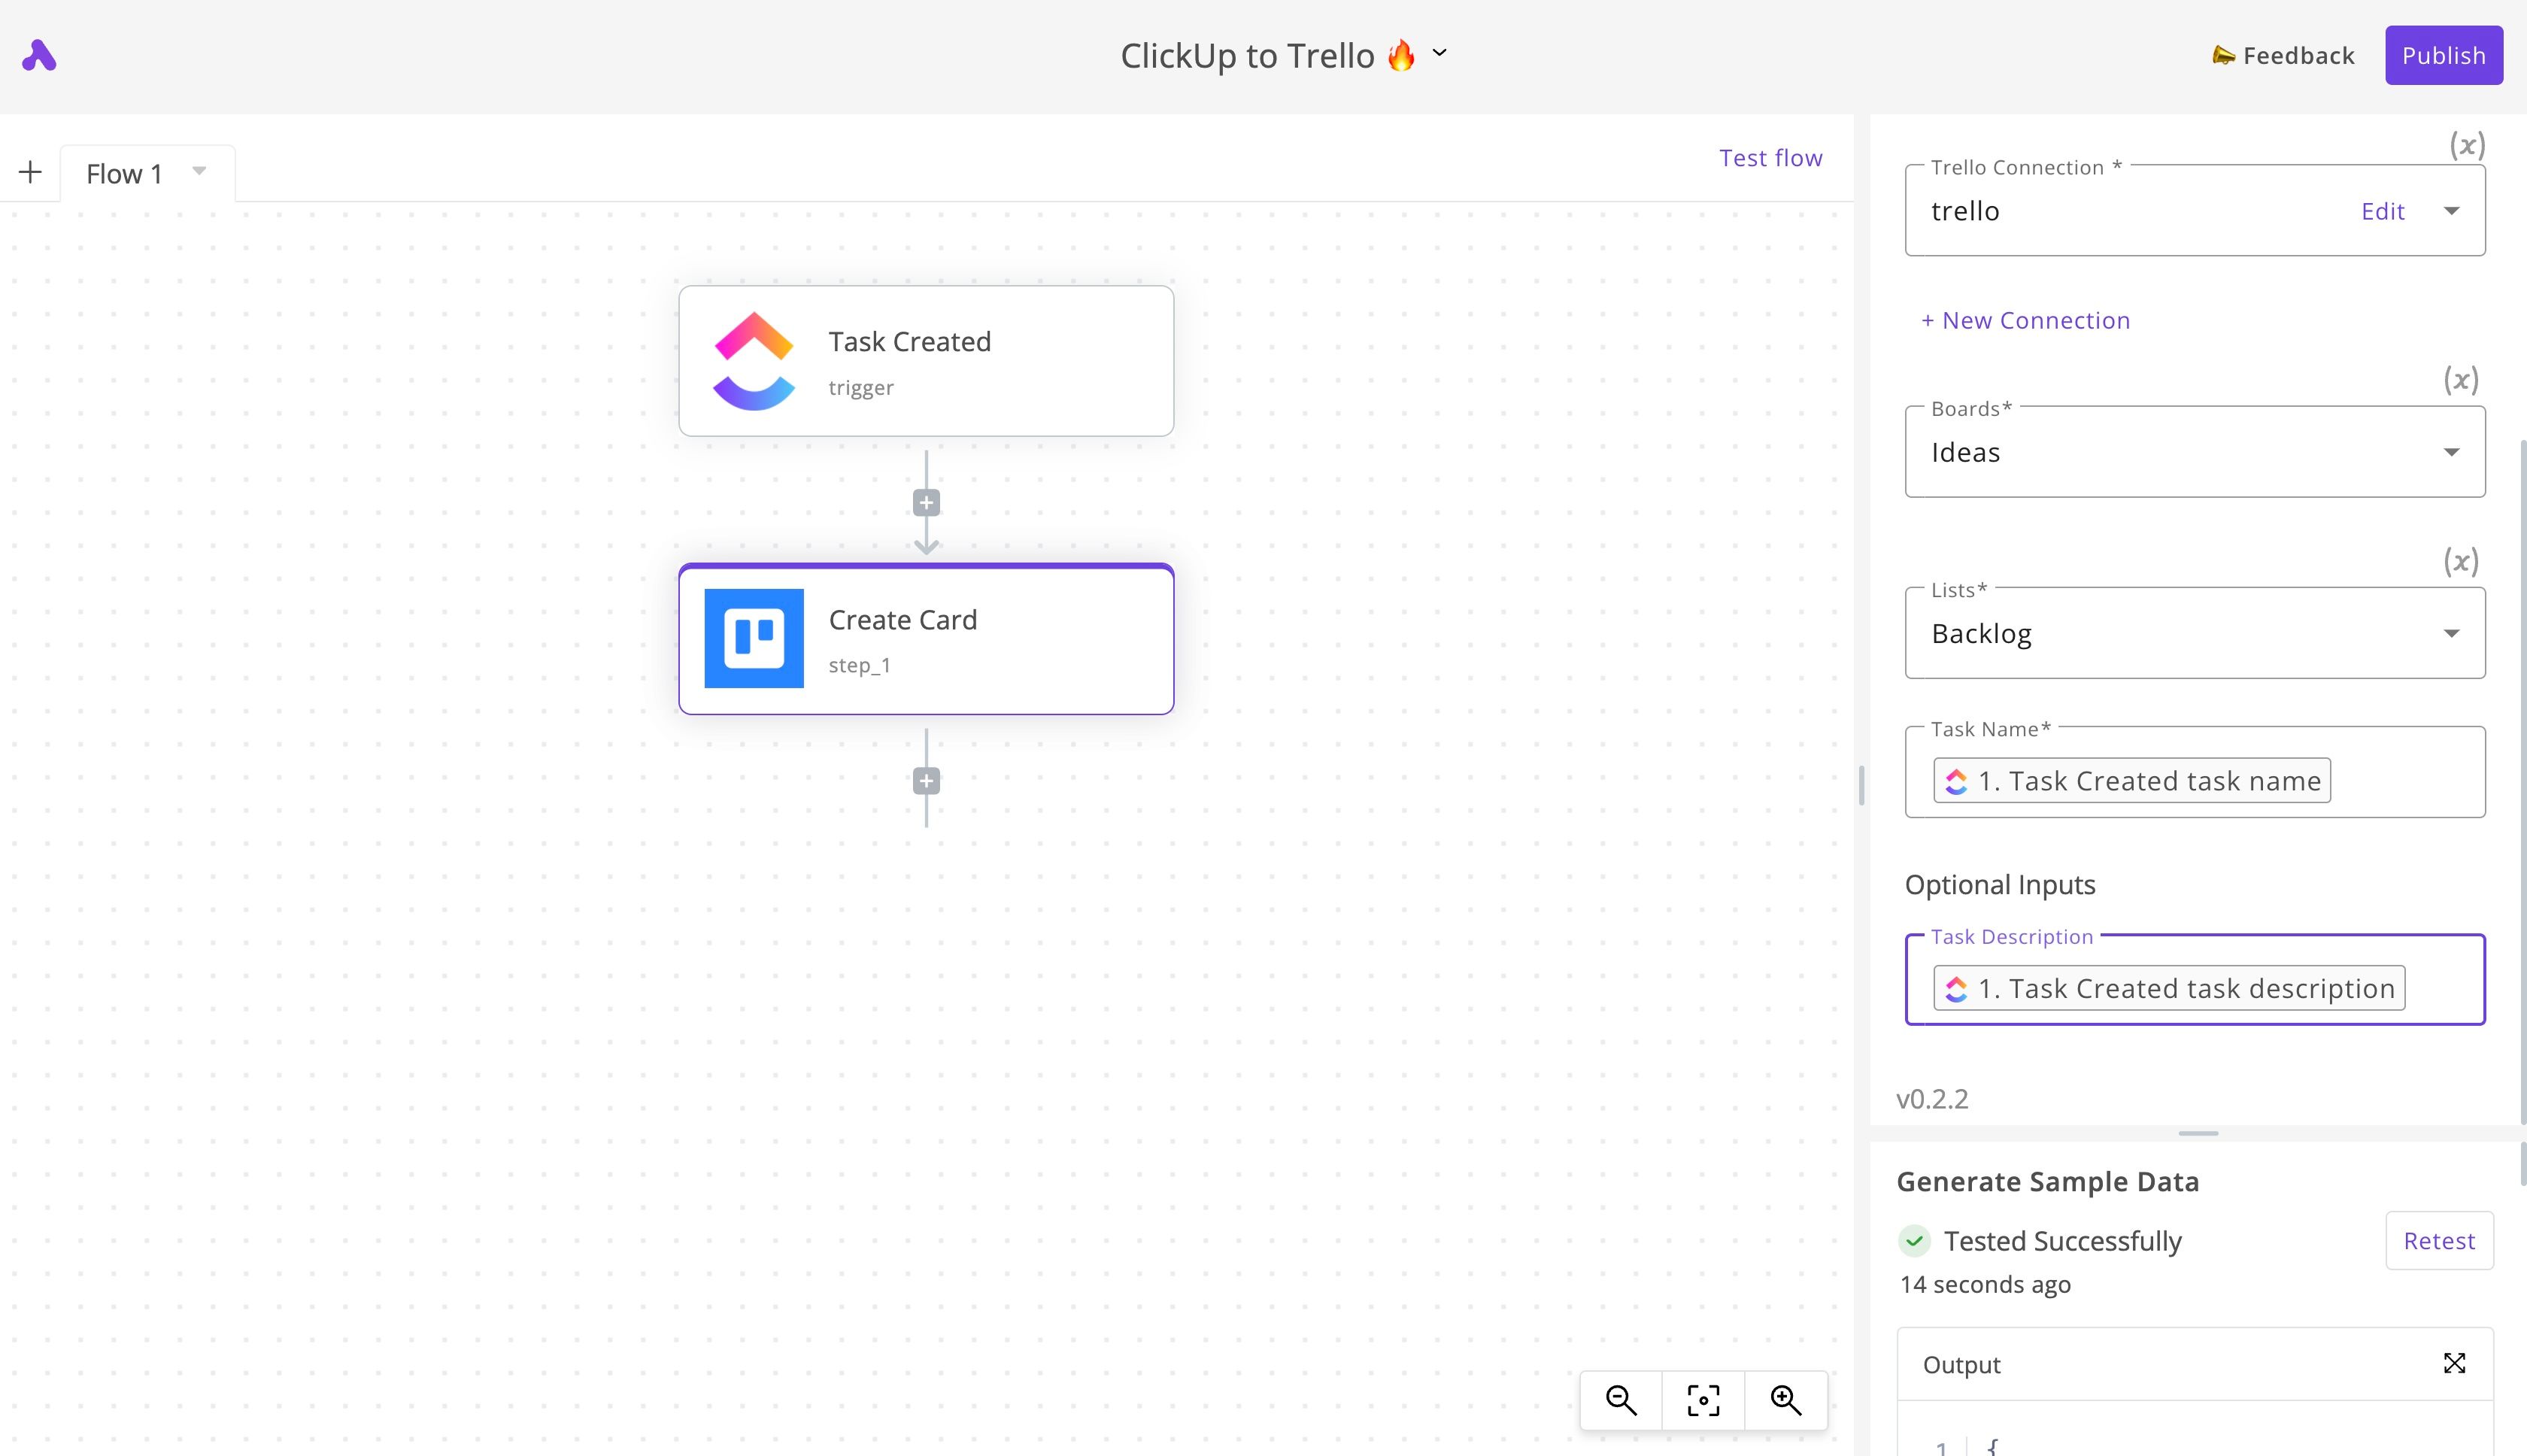
Task: Open the Boards dropdown showing Ideas
Action: click(2195, 452)
